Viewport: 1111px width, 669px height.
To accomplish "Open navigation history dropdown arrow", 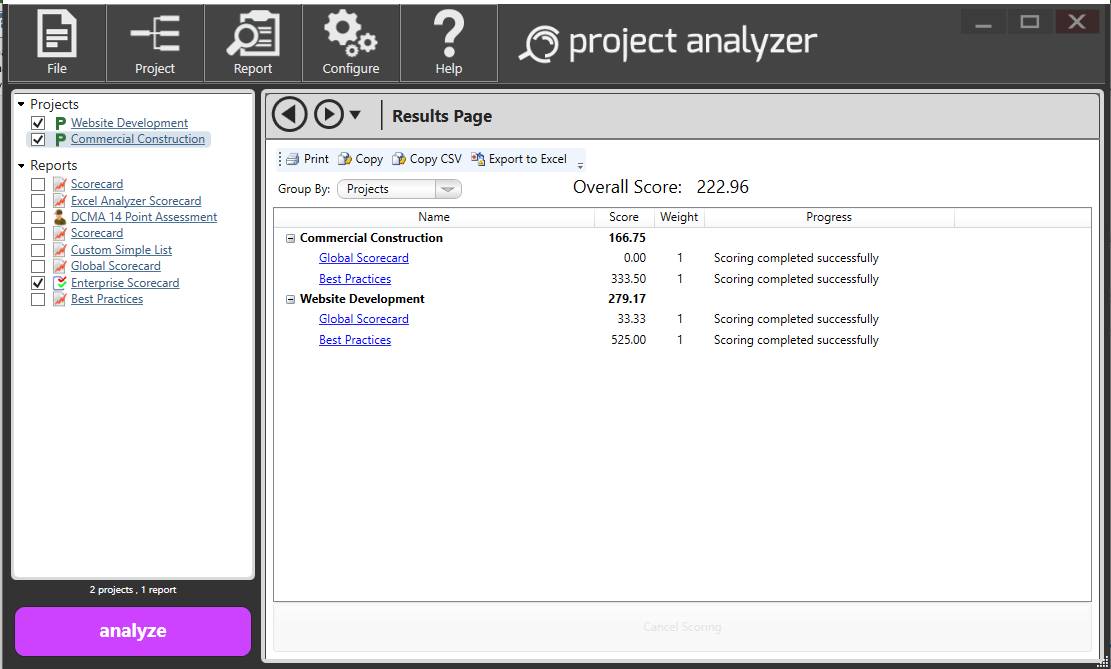I will tap(355, 115).
